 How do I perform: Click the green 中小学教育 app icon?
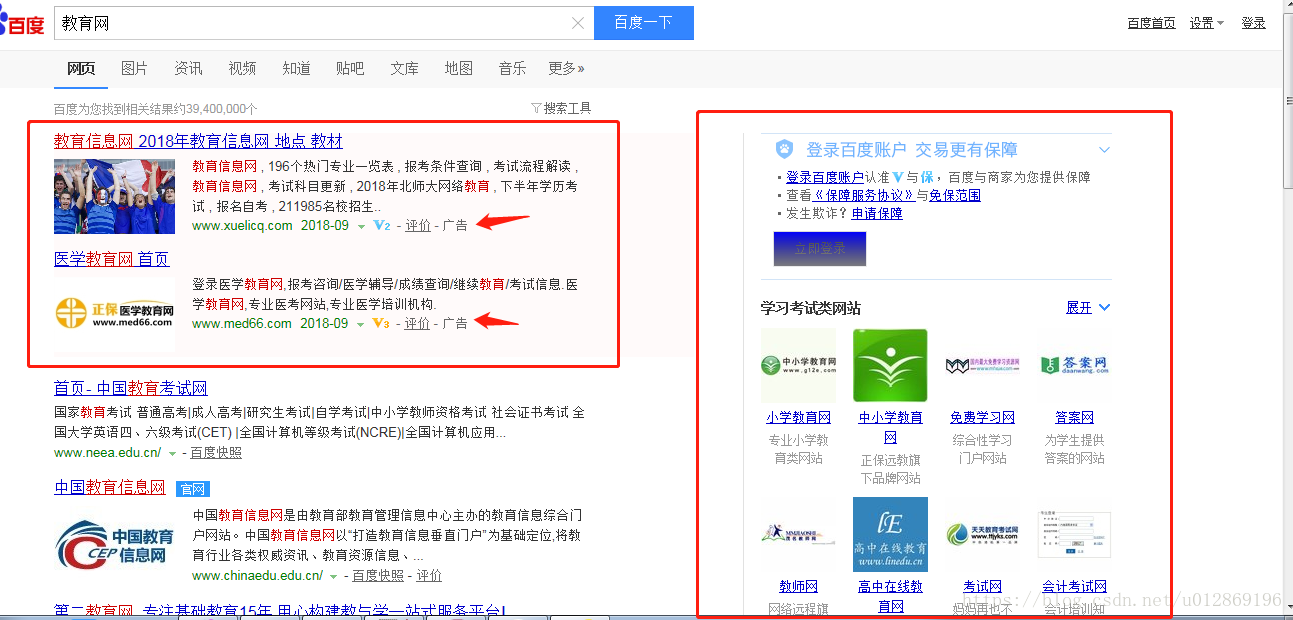tap(890, 365)
